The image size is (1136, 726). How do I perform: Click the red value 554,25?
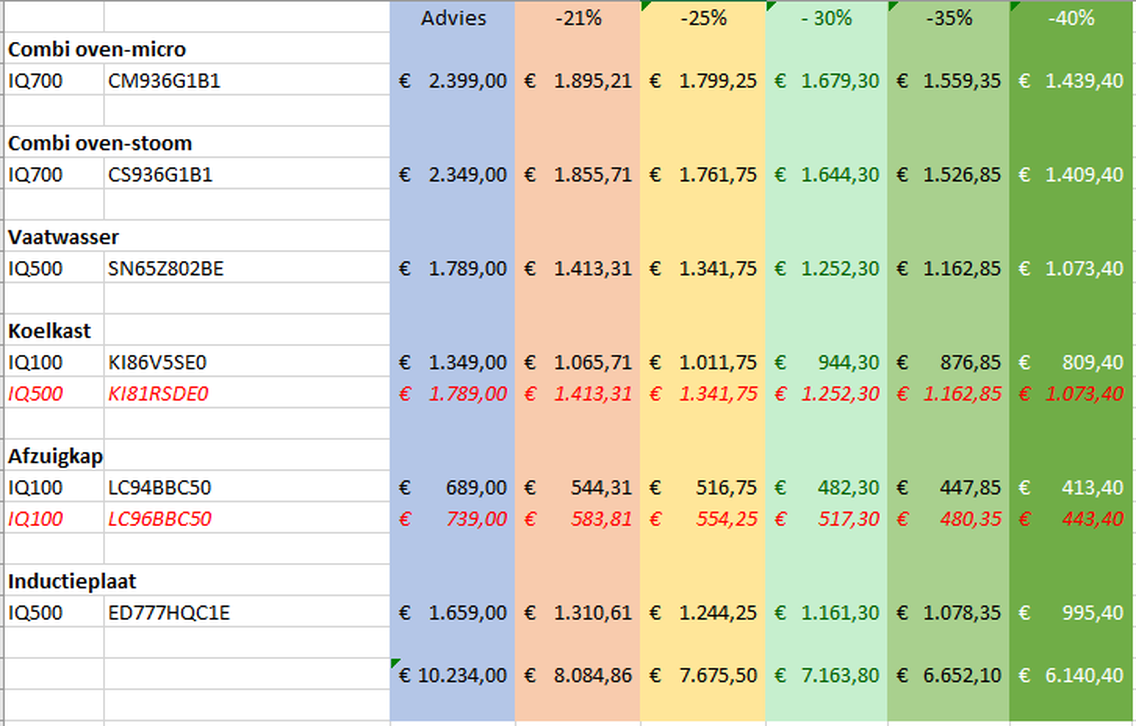(x=703, y=519)
